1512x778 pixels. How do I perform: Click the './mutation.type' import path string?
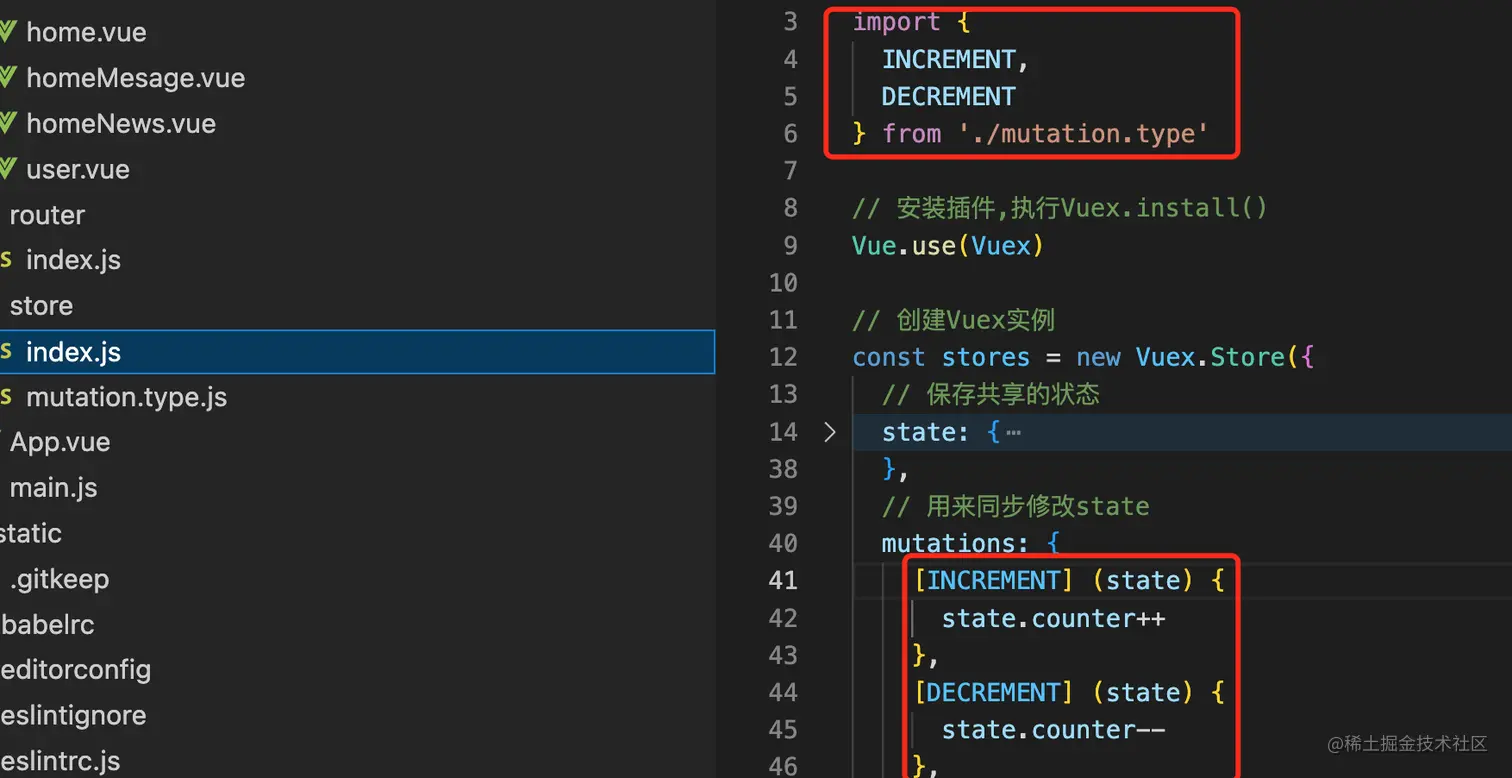1084,134
